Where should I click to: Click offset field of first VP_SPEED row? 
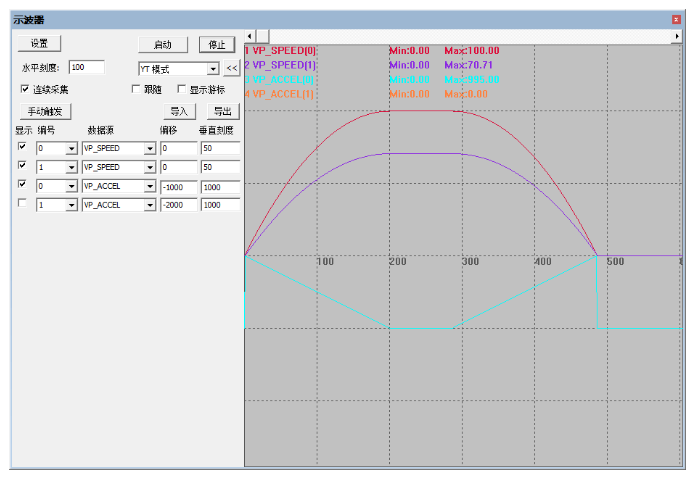179,148
